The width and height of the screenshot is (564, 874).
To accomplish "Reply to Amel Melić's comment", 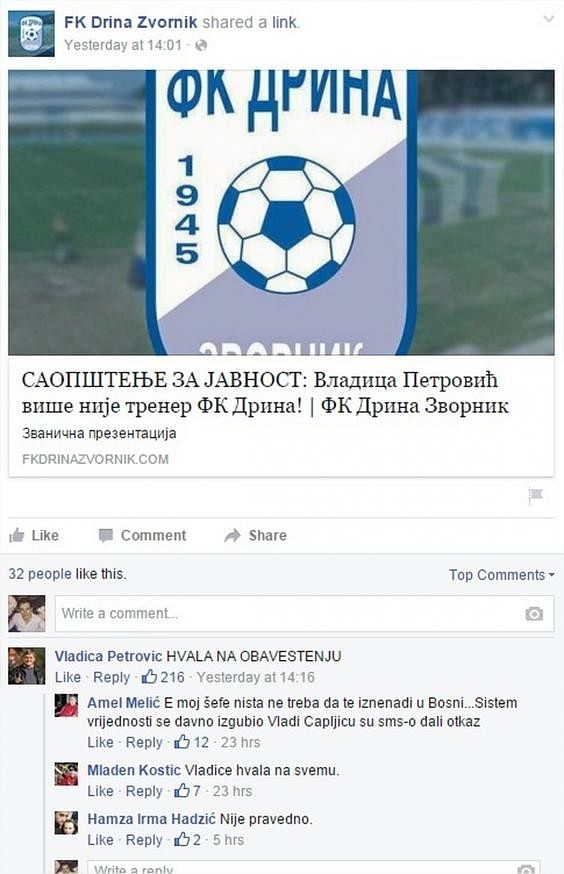I will tap(144, 742).
